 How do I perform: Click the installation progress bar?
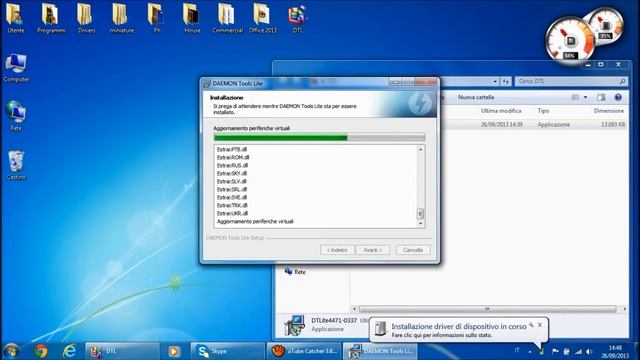click(319, 138)
